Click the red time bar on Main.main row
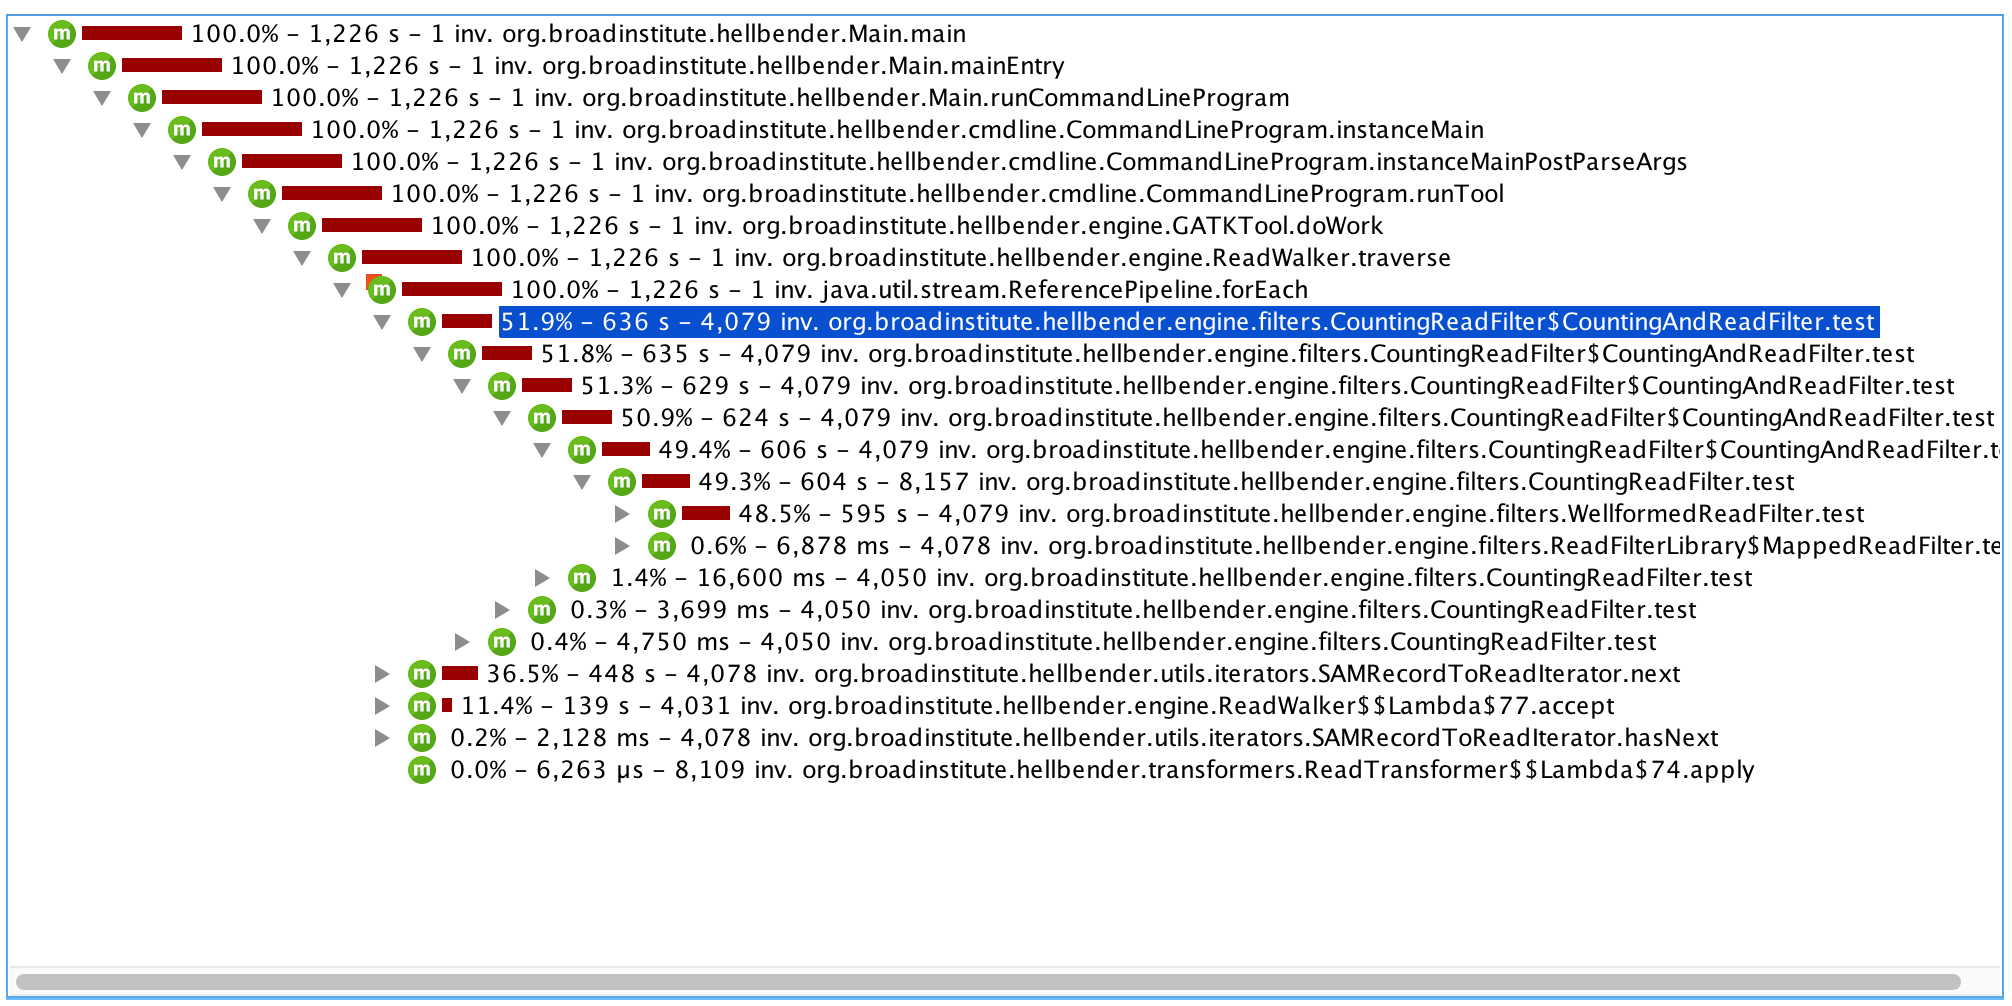 (130, 34)
